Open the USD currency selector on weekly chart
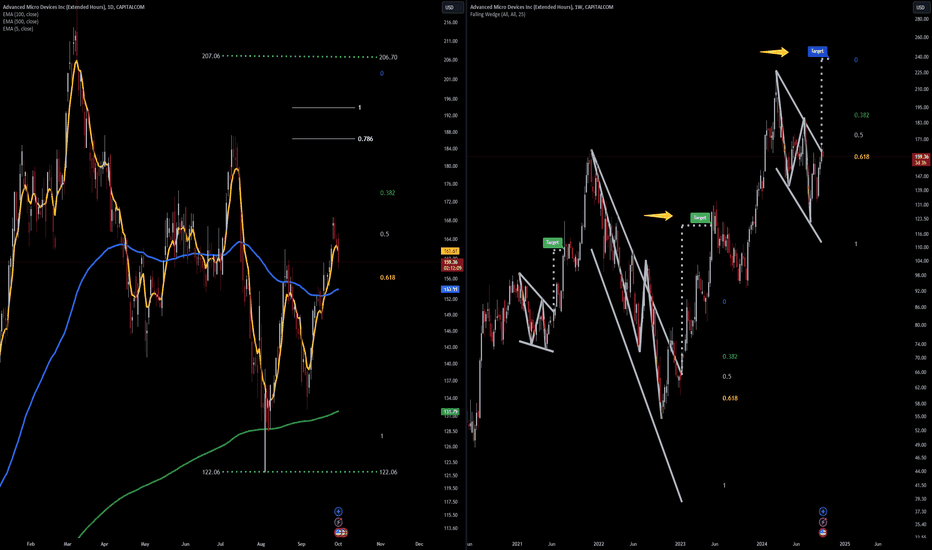 click(x=920, y=7)
